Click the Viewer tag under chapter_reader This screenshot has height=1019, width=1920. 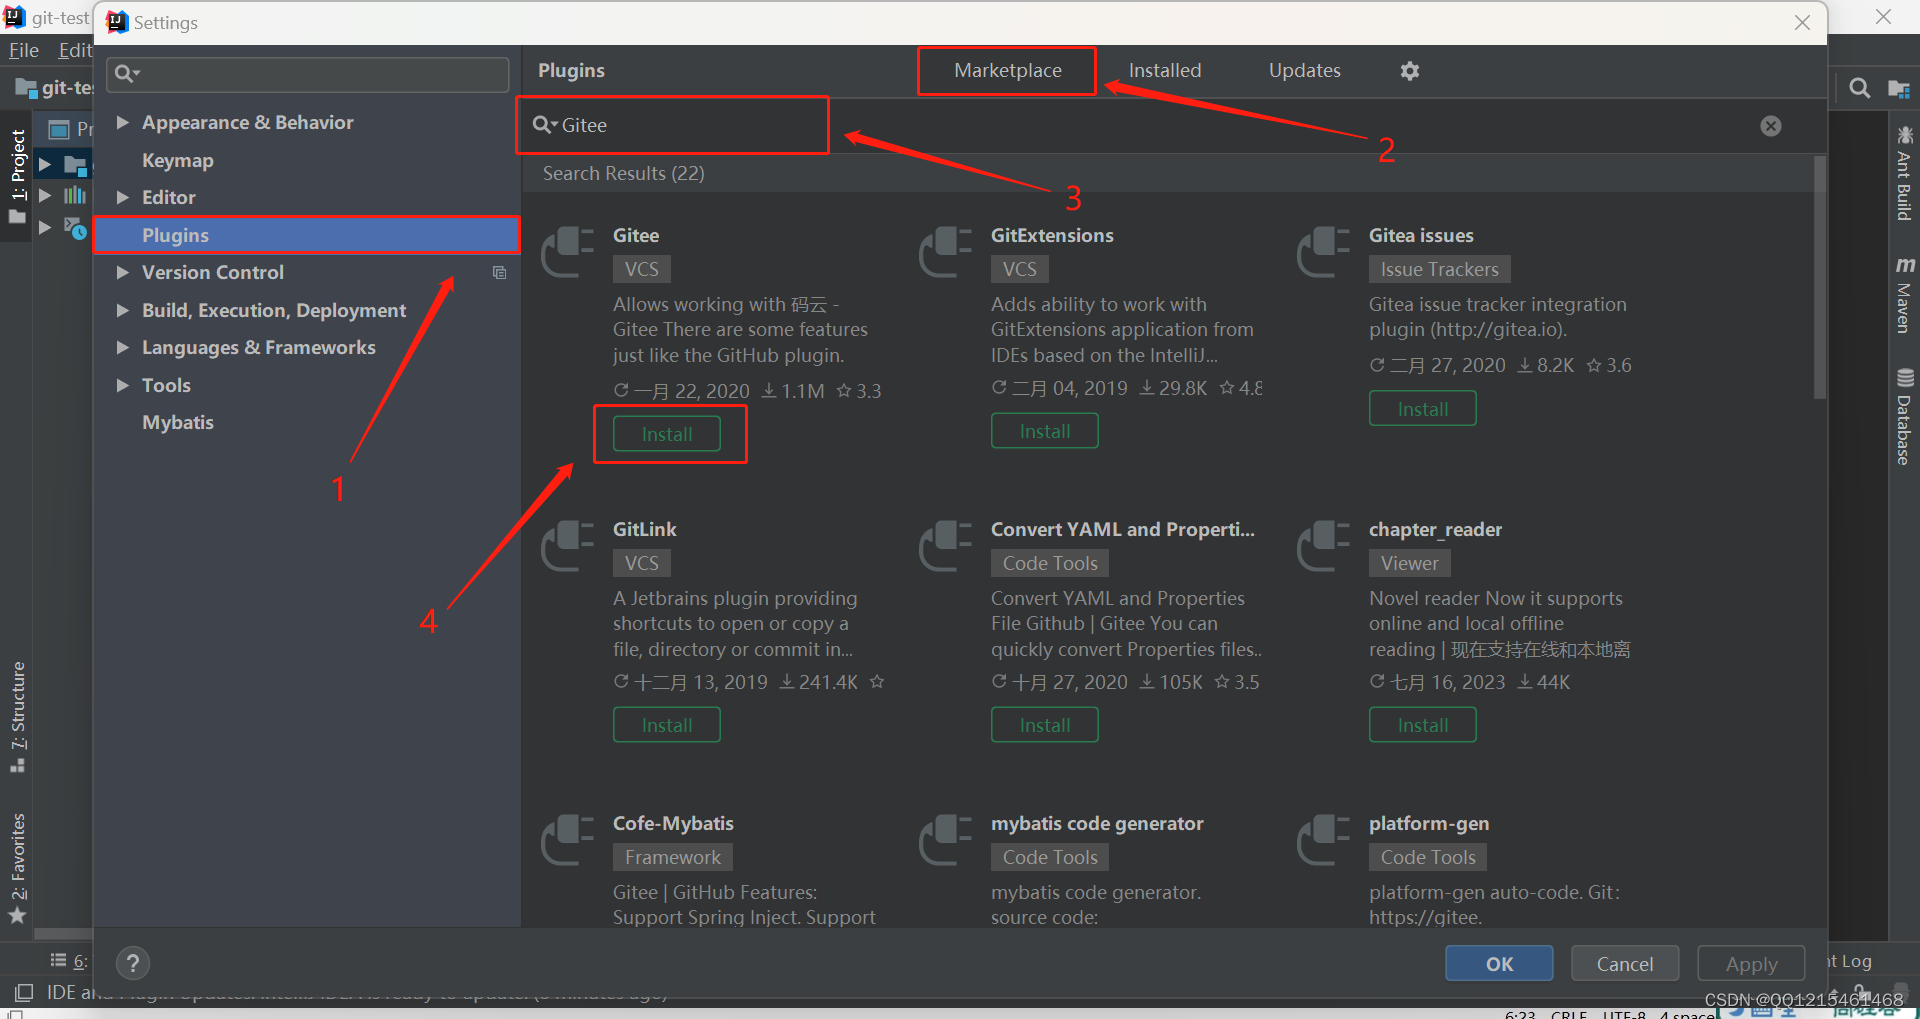(1409, 563)
